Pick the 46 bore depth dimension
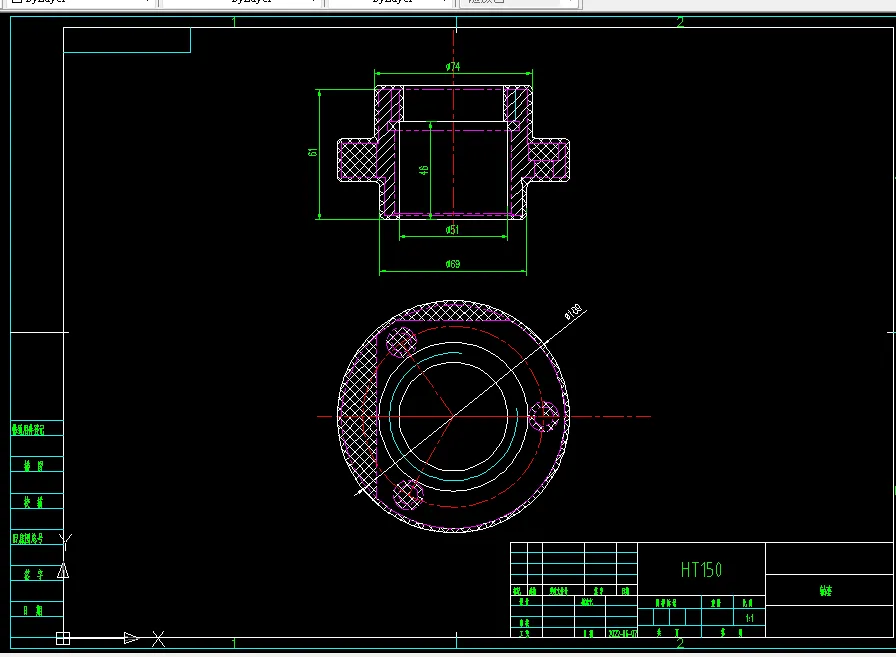This screenshot has height=657, width=896. coord(423,170)
